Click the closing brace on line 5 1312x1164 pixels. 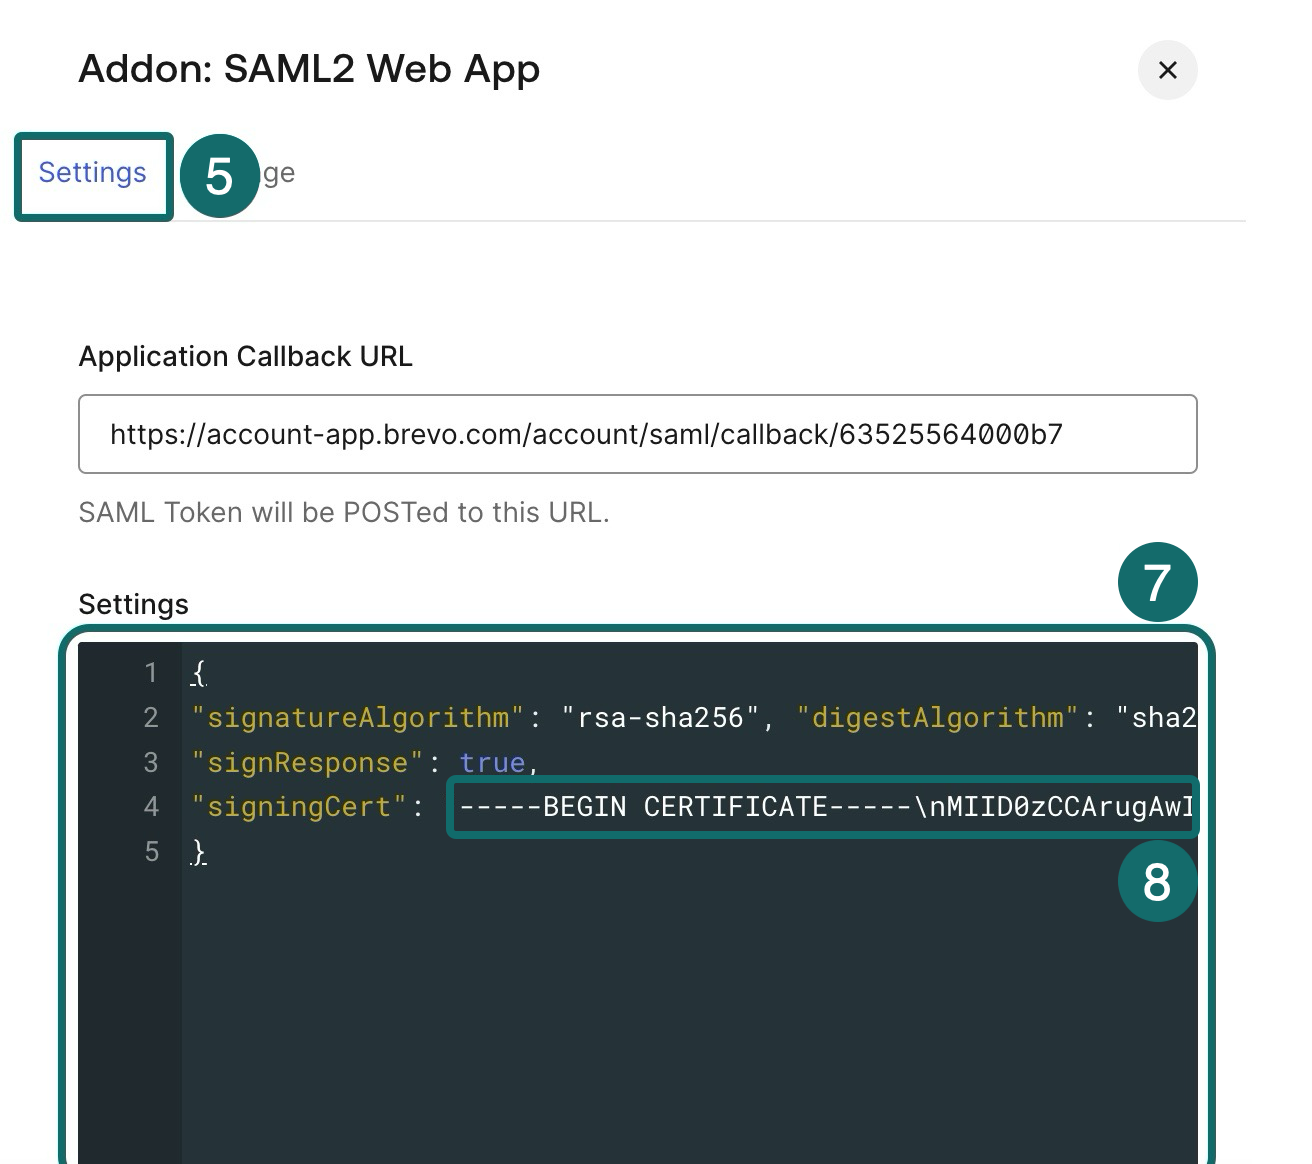[x=197, y=851]
